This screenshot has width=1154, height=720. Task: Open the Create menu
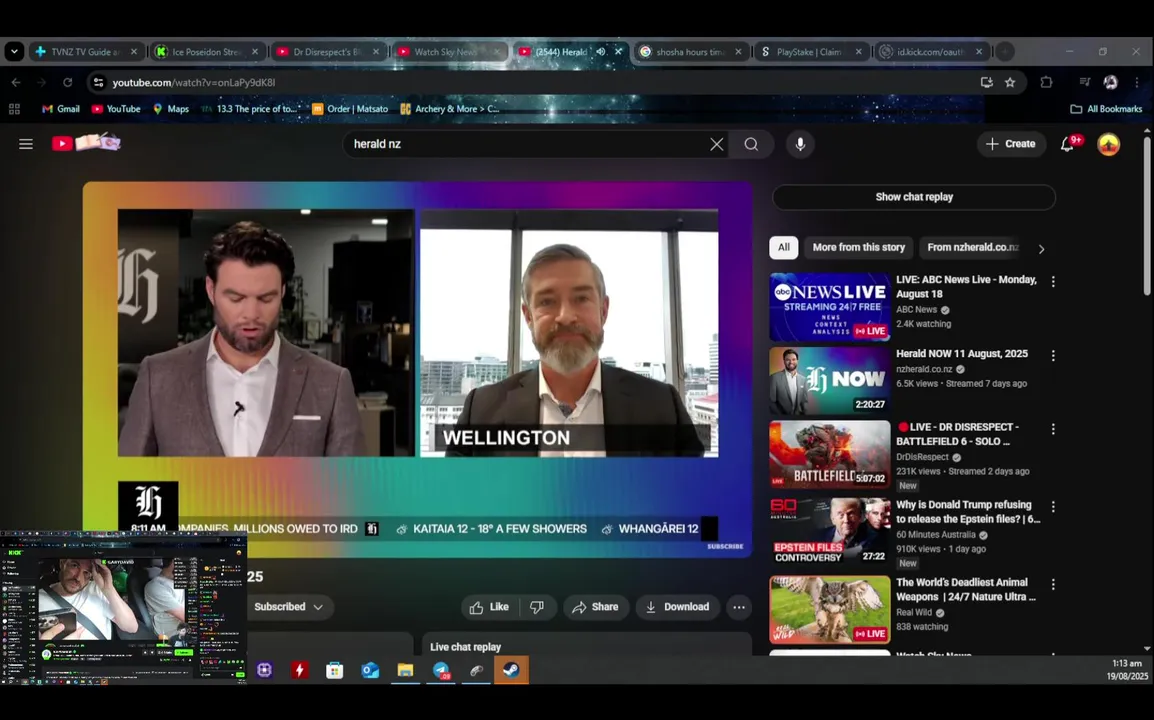click(1010, 144)
